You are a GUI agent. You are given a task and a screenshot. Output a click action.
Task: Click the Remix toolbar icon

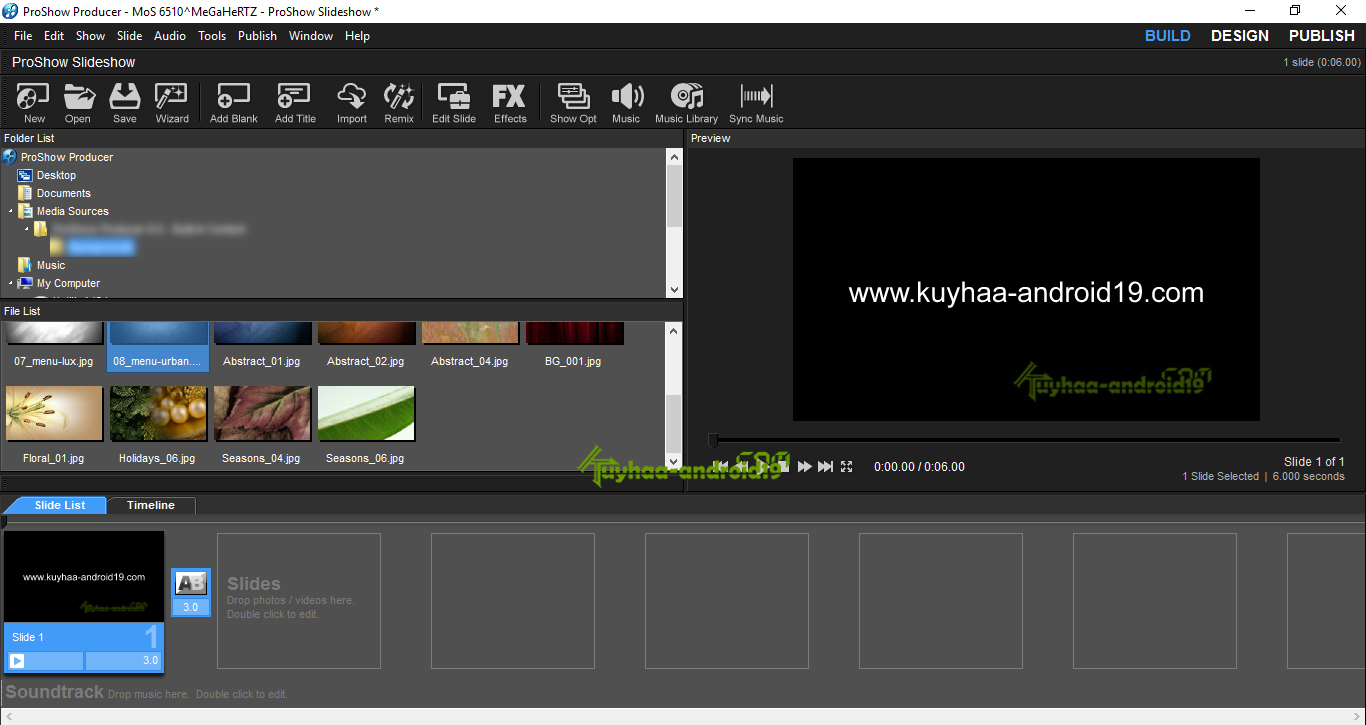[x=399, y=103]
